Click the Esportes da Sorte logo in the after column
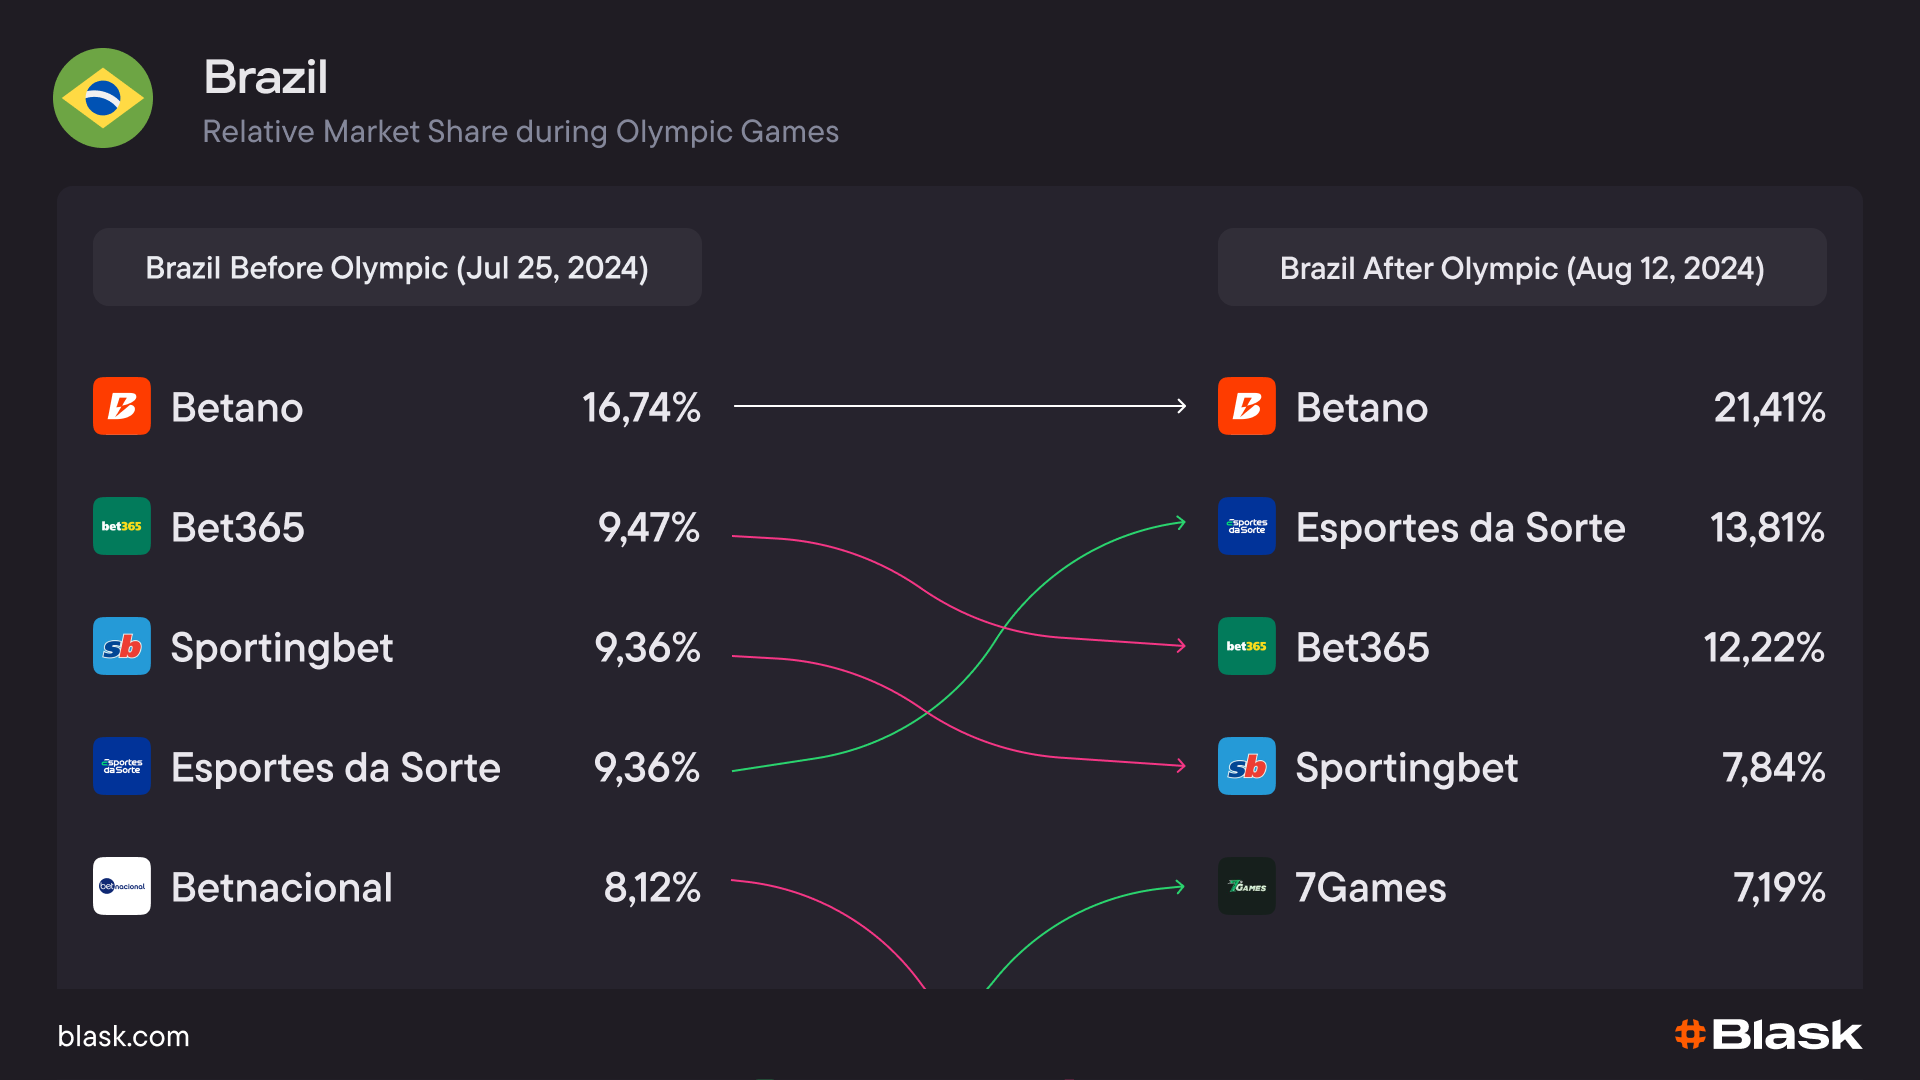The image size is (1920, 1080). [x=1247, y=526]
